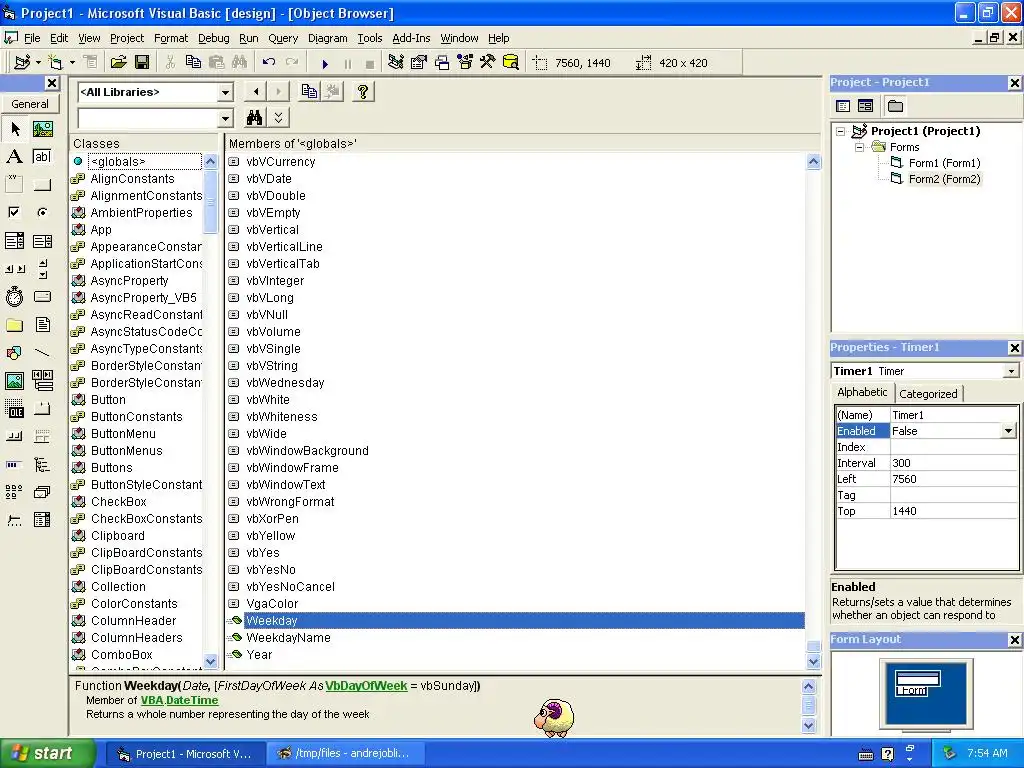The width and height of the screenshot is (1024, 768).
Task: Open the Debug menu
Action: (x=214, y=38)
